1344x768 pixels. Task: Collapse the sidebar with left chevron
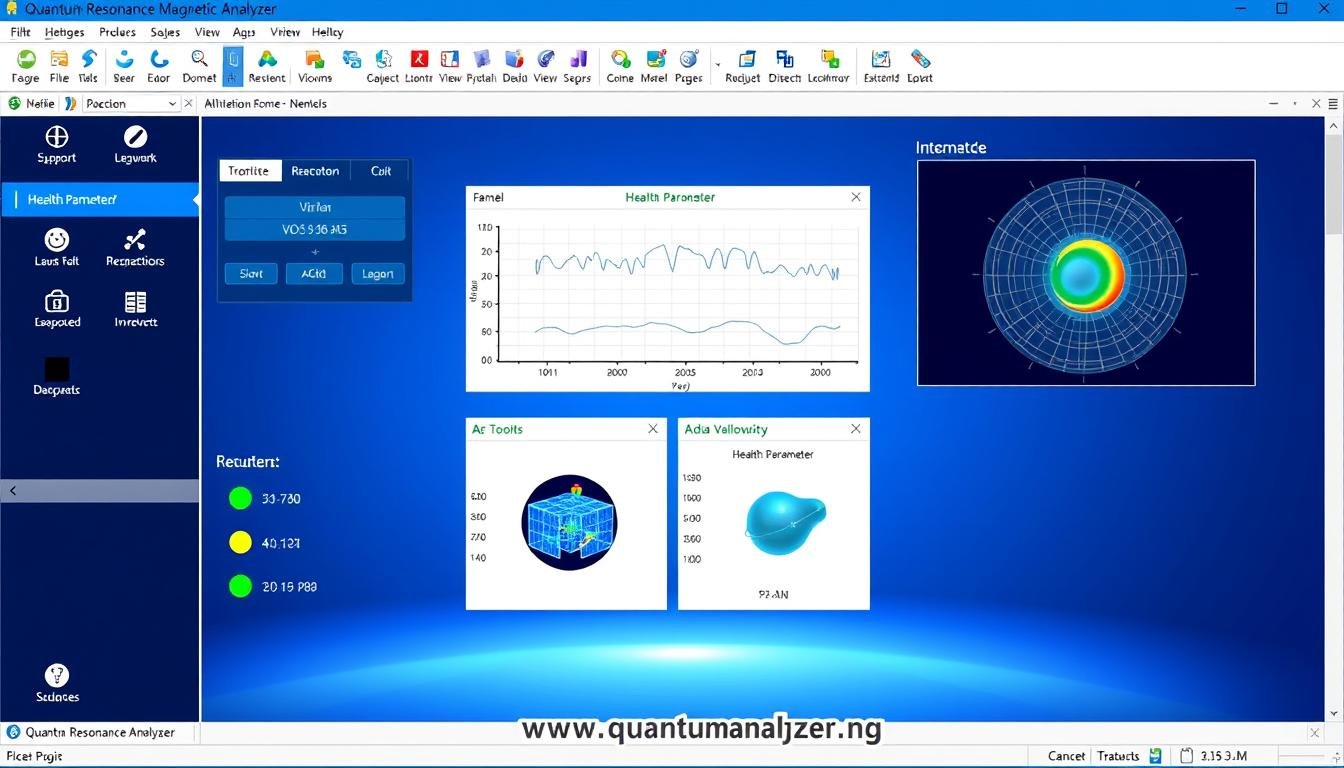pyautogui.click(x=13, y=491)
